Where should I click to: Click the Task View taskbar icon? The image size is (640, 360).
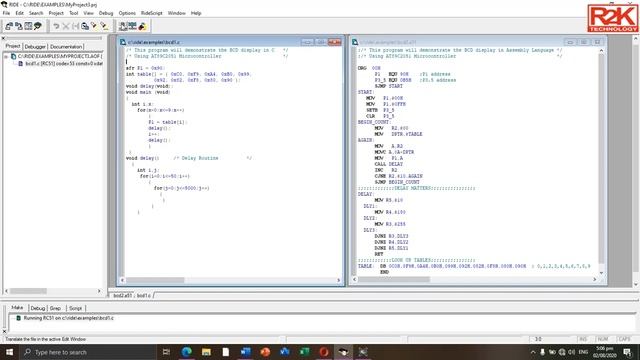click(x=166, y=351)
